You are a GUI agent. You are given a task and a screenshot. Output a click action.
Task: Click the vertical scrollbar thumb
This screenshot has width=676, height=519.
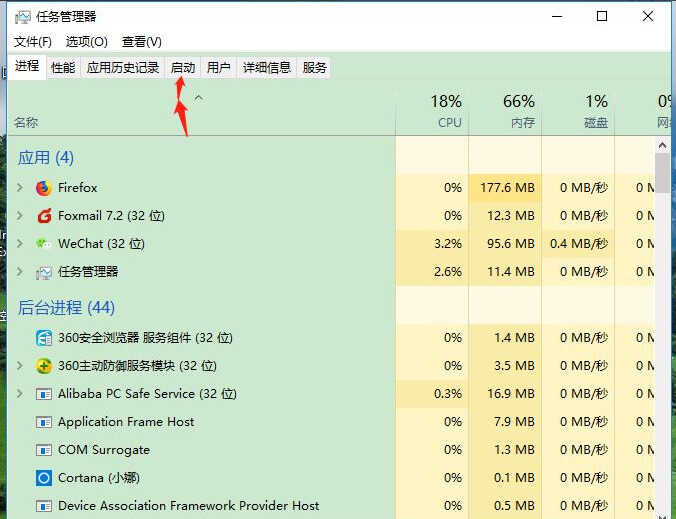tap(662, 174)
